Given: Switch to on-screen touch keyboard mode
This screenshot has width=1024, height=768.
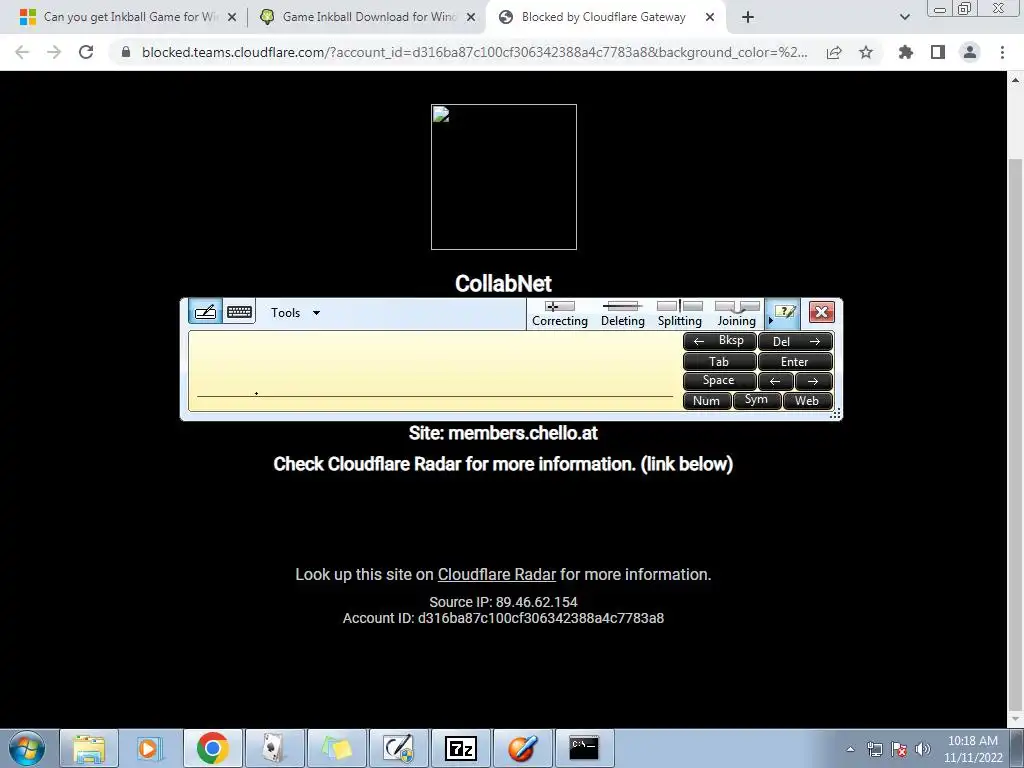Looking at the screenshot, I should point(239,312).
